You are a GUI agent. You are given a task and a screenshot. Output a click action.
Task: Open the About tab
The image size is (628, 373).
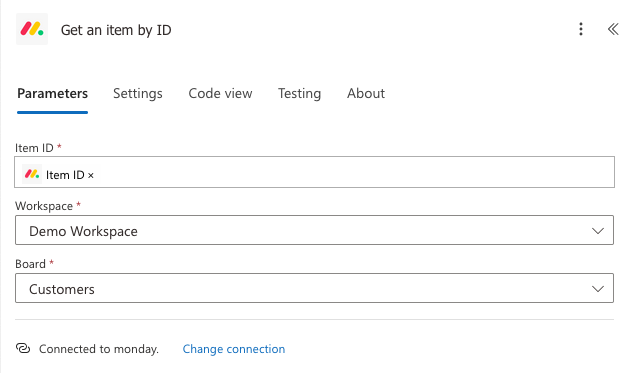click(366, 93)
